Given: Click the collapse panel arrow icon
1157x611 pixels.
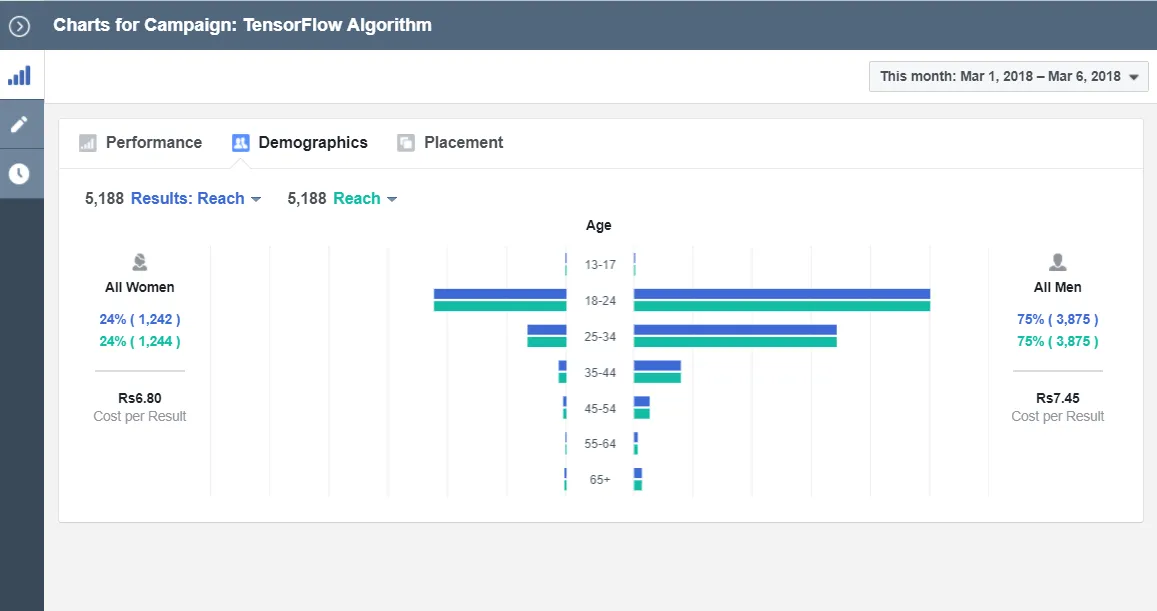Looking at the screenshot, I should [x=19, y=27].
